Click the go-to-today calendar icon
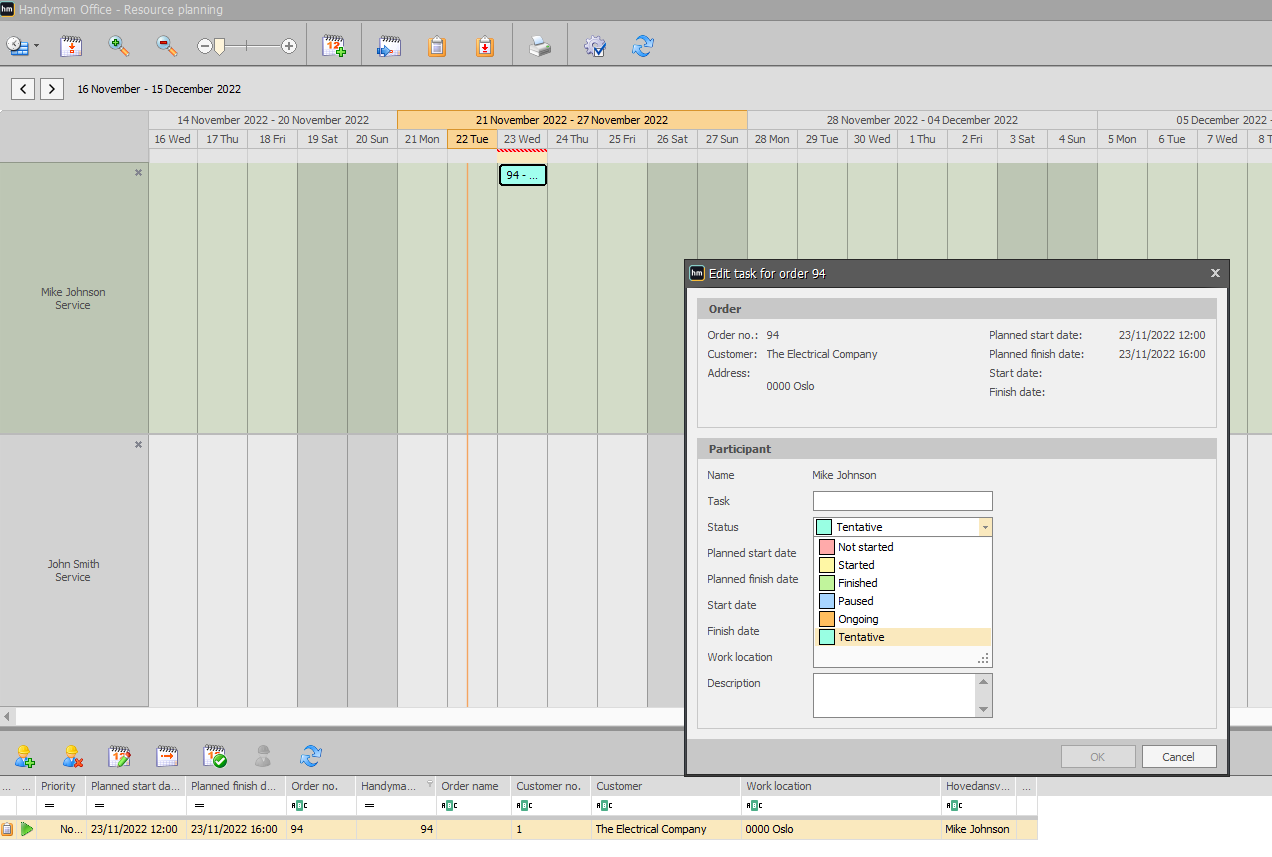Viewport: 1272px width, 857px height. (71, 46)
